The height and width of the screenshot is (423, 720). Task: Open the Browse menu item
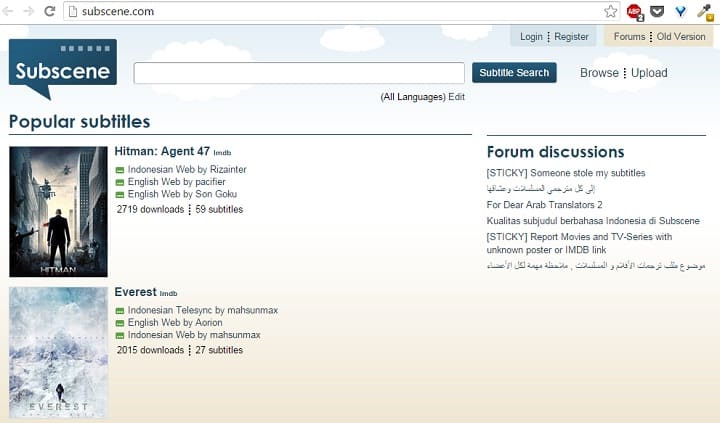[x=599, y=73]
